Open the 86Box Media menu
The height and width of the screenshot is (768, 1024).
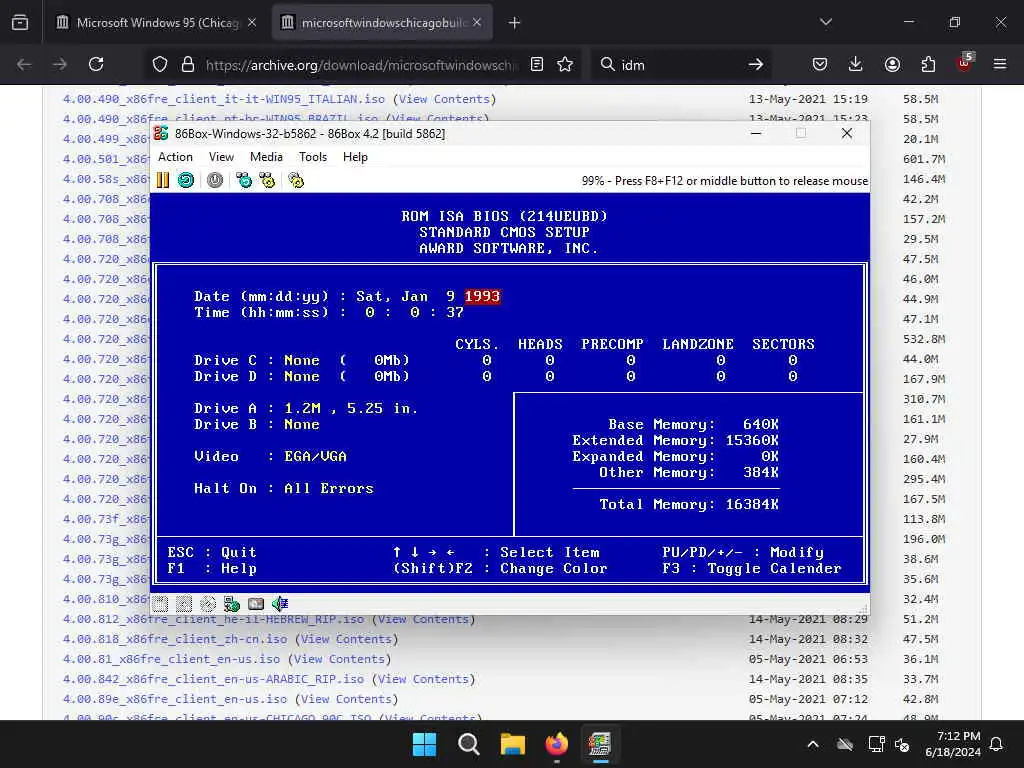(x=266, y=157)
